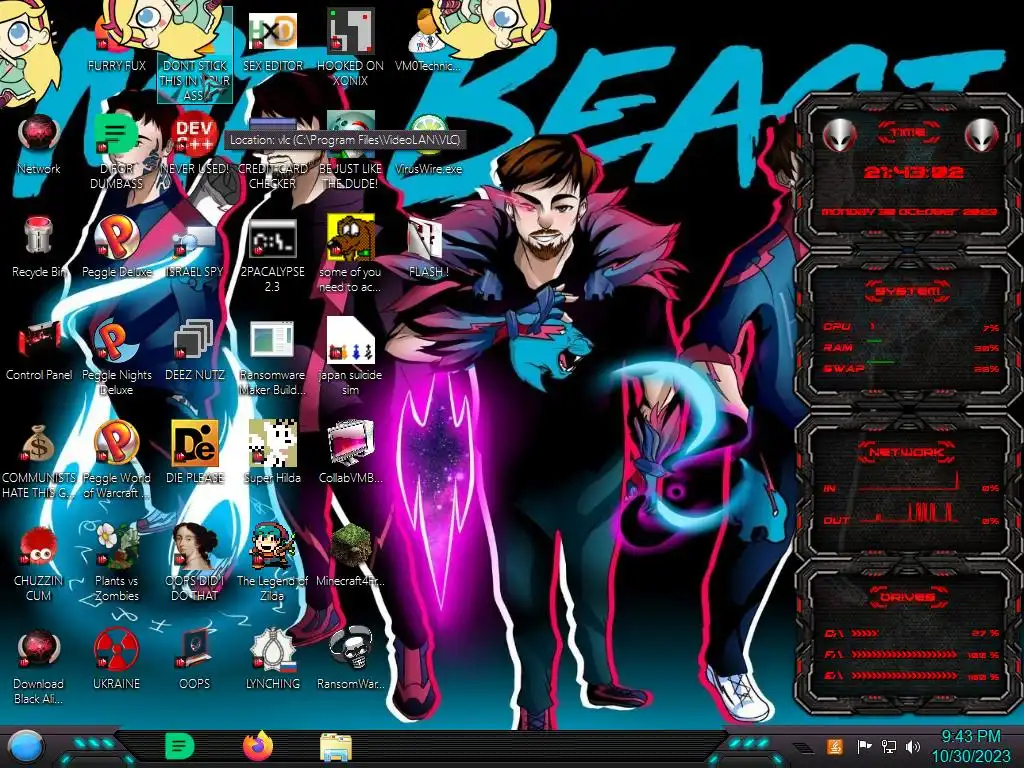The width and height of the screenshot is (1024, 768).
Task: Click the orange Java tray icon
Action: tap(835, 746)
